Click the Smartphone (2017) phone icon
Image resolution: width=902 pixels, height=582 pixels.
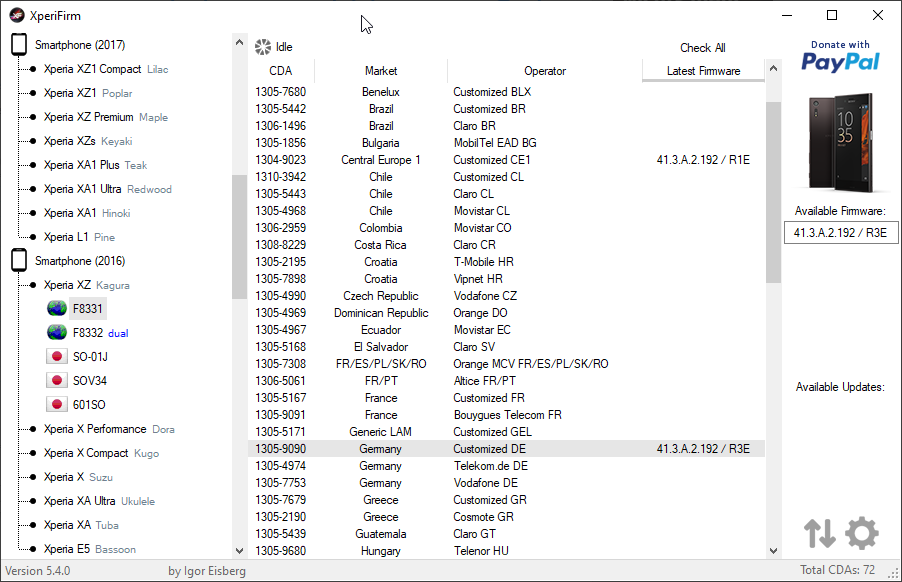pyautogui.click(x=19, y=45)
